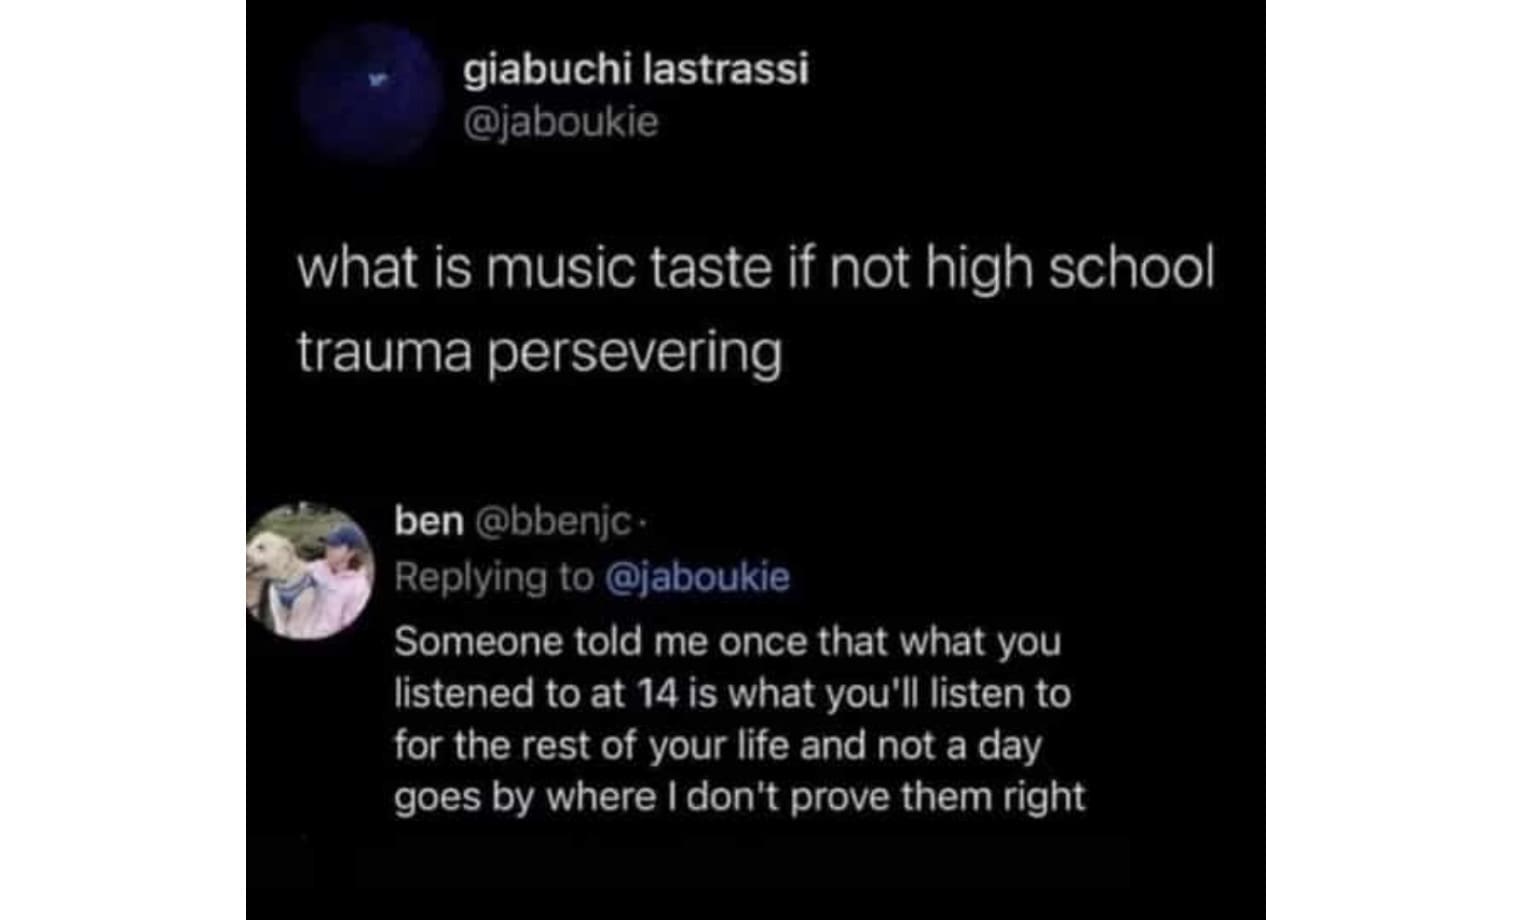Open the gray @jaboukie handle under giabuchi lastrassi
This screenshot has height=920, width=1532.
click(560, 122)
